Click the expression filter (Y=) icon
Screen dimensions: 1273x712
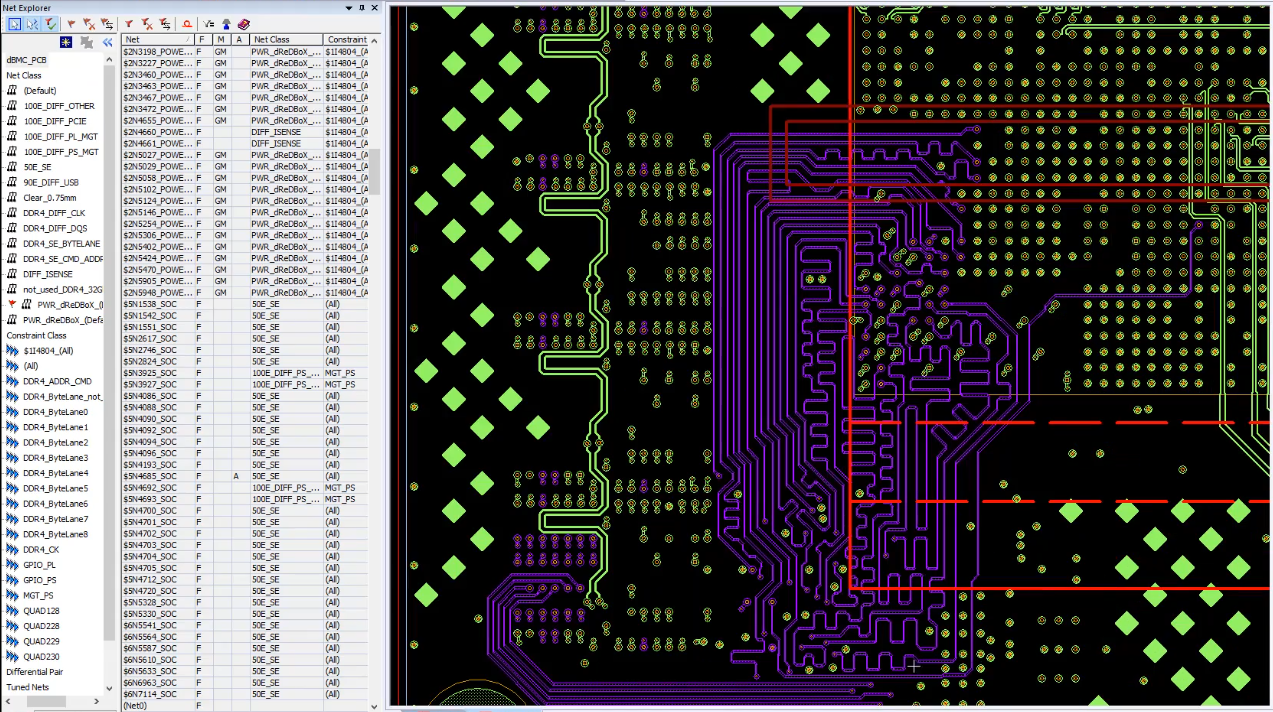point(208,24)
